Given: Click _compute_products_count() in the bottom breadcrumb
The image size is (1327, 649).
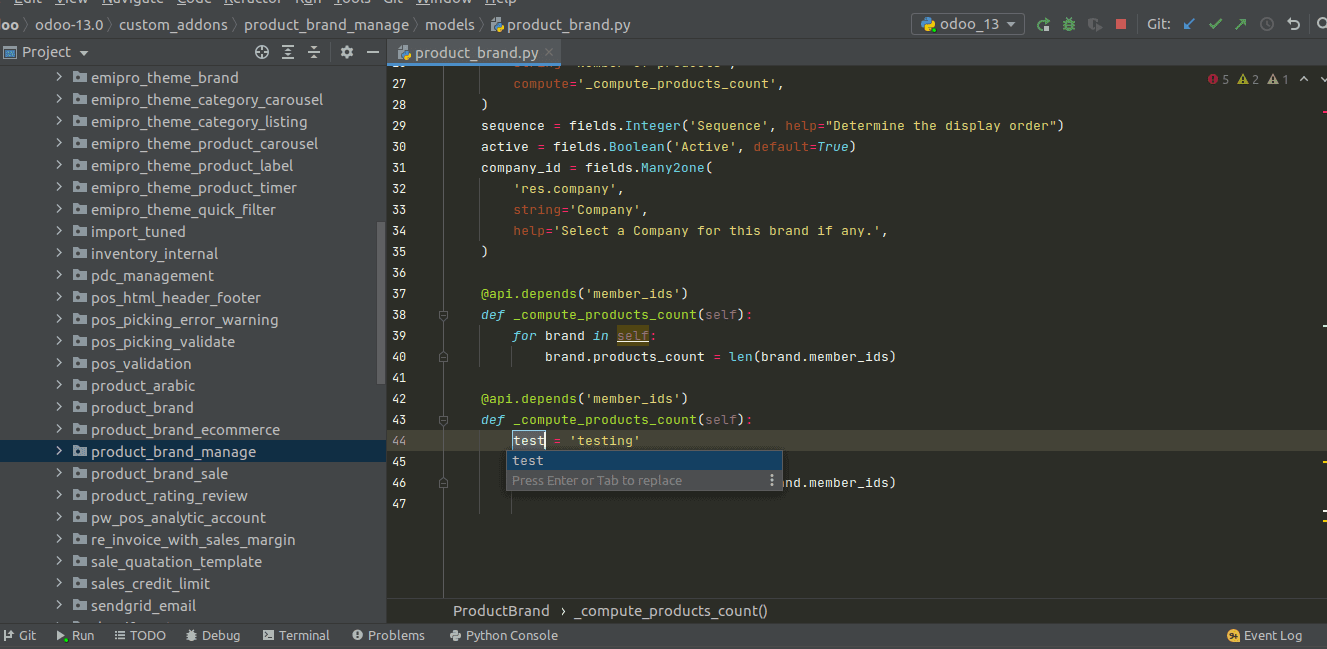Looking at the screenshot, I should click(671, 611).
